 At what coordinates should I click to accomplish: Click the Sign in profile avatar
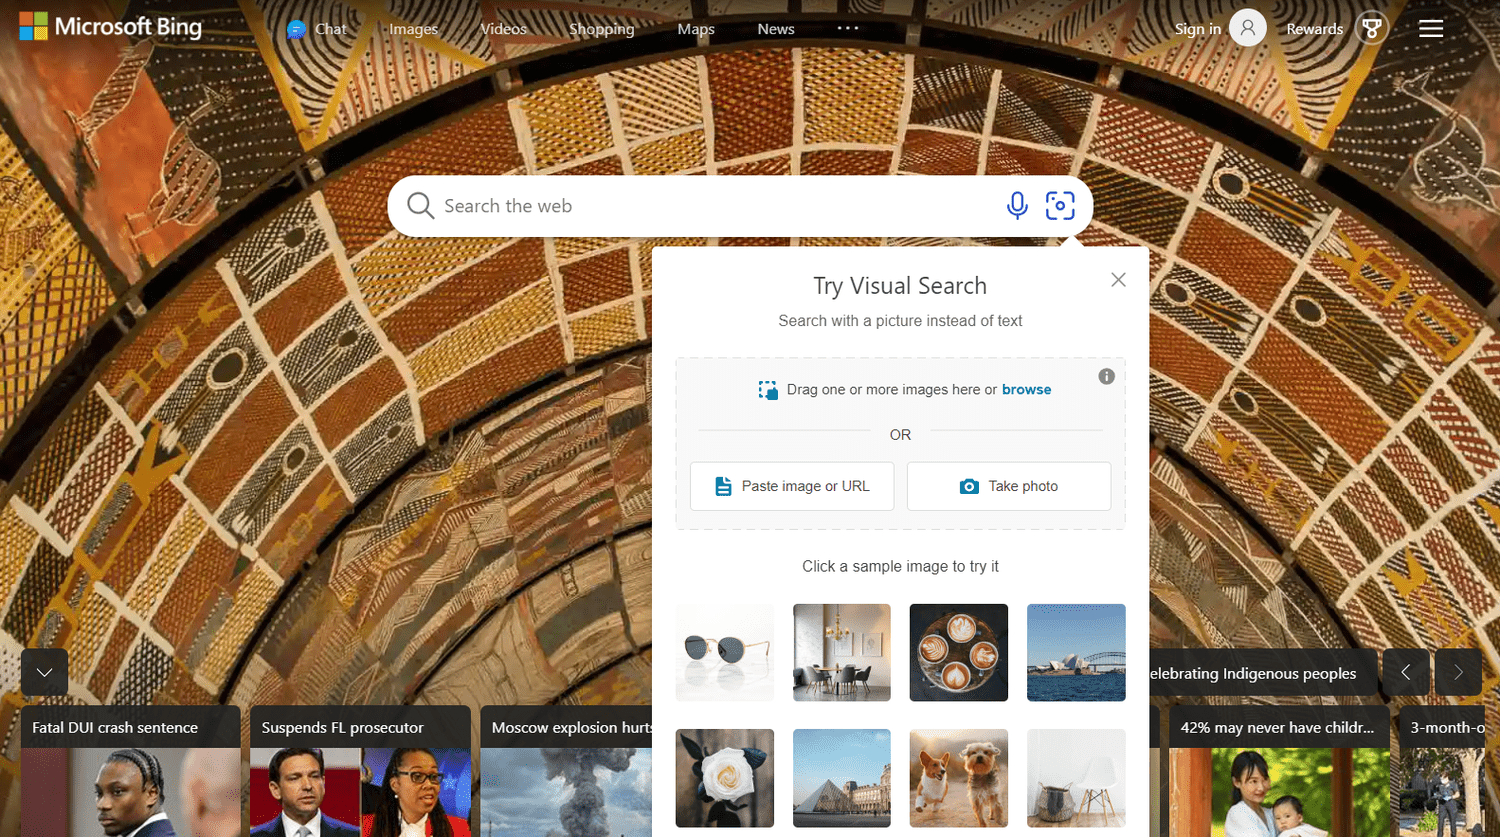click(x=1247, y=29)
